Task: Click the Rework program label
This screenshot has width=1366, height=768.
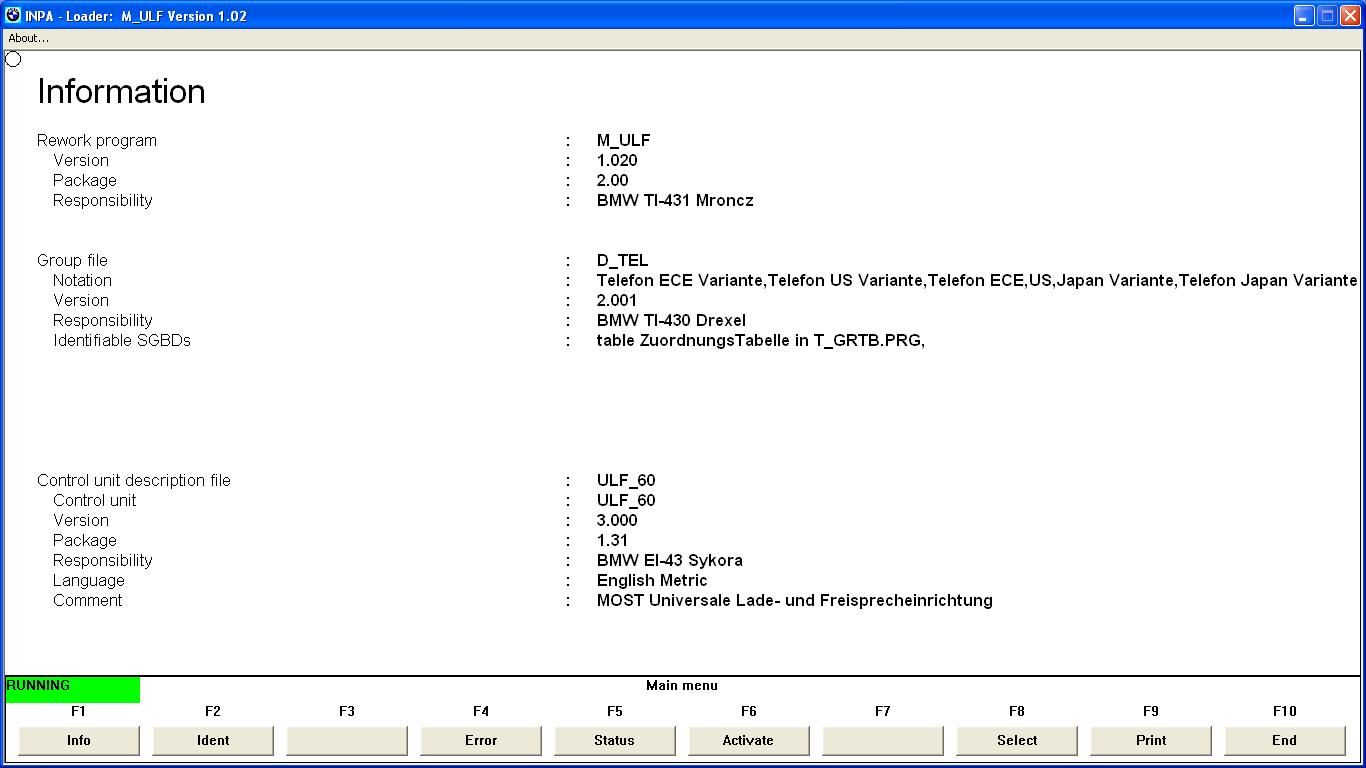Action: pyautogui.click(x=97, y=141)
